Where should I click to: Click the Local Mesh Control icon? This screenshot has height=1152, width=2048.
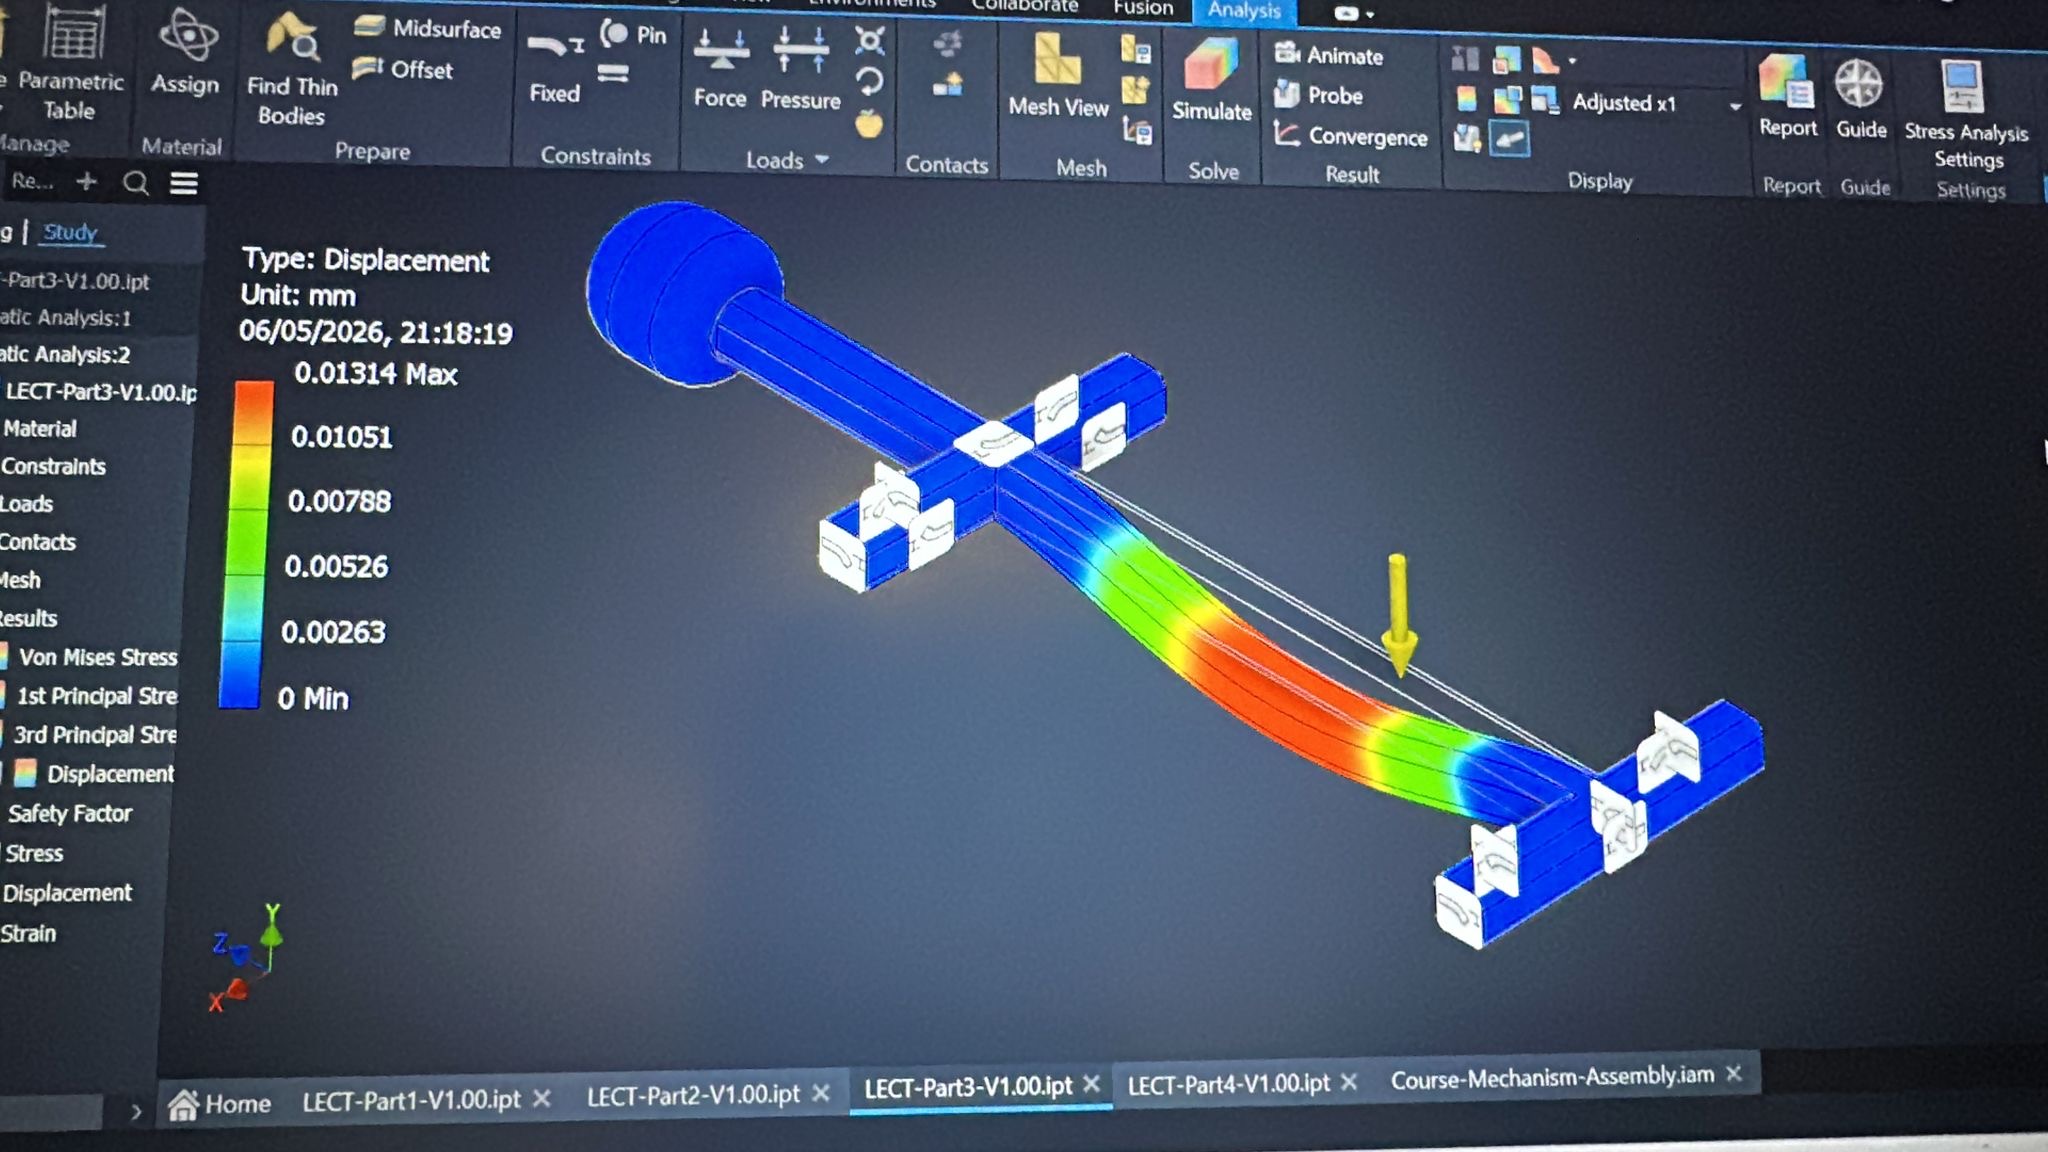click(x=1136, y=90)
